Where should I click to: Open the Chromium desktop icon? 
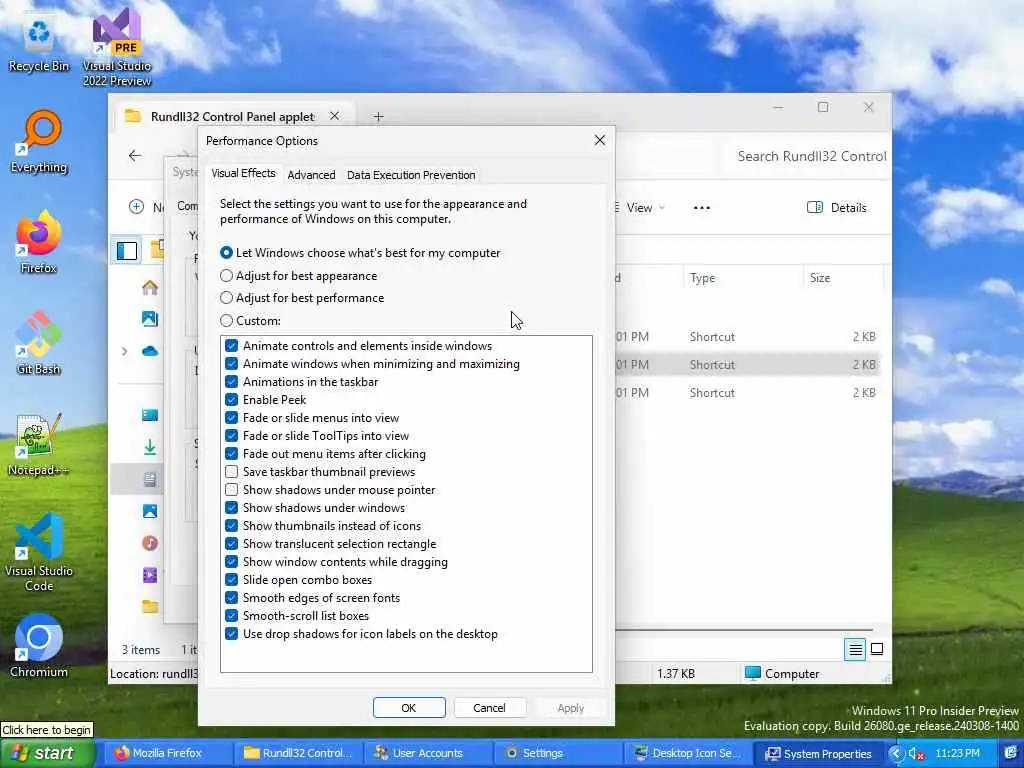point(39,647)
